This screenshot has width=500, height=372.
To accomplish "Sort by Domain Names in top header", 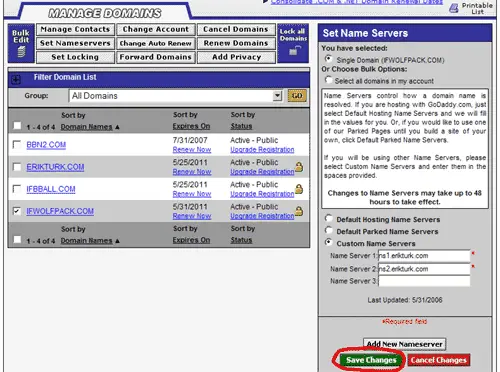I will 87,127.
